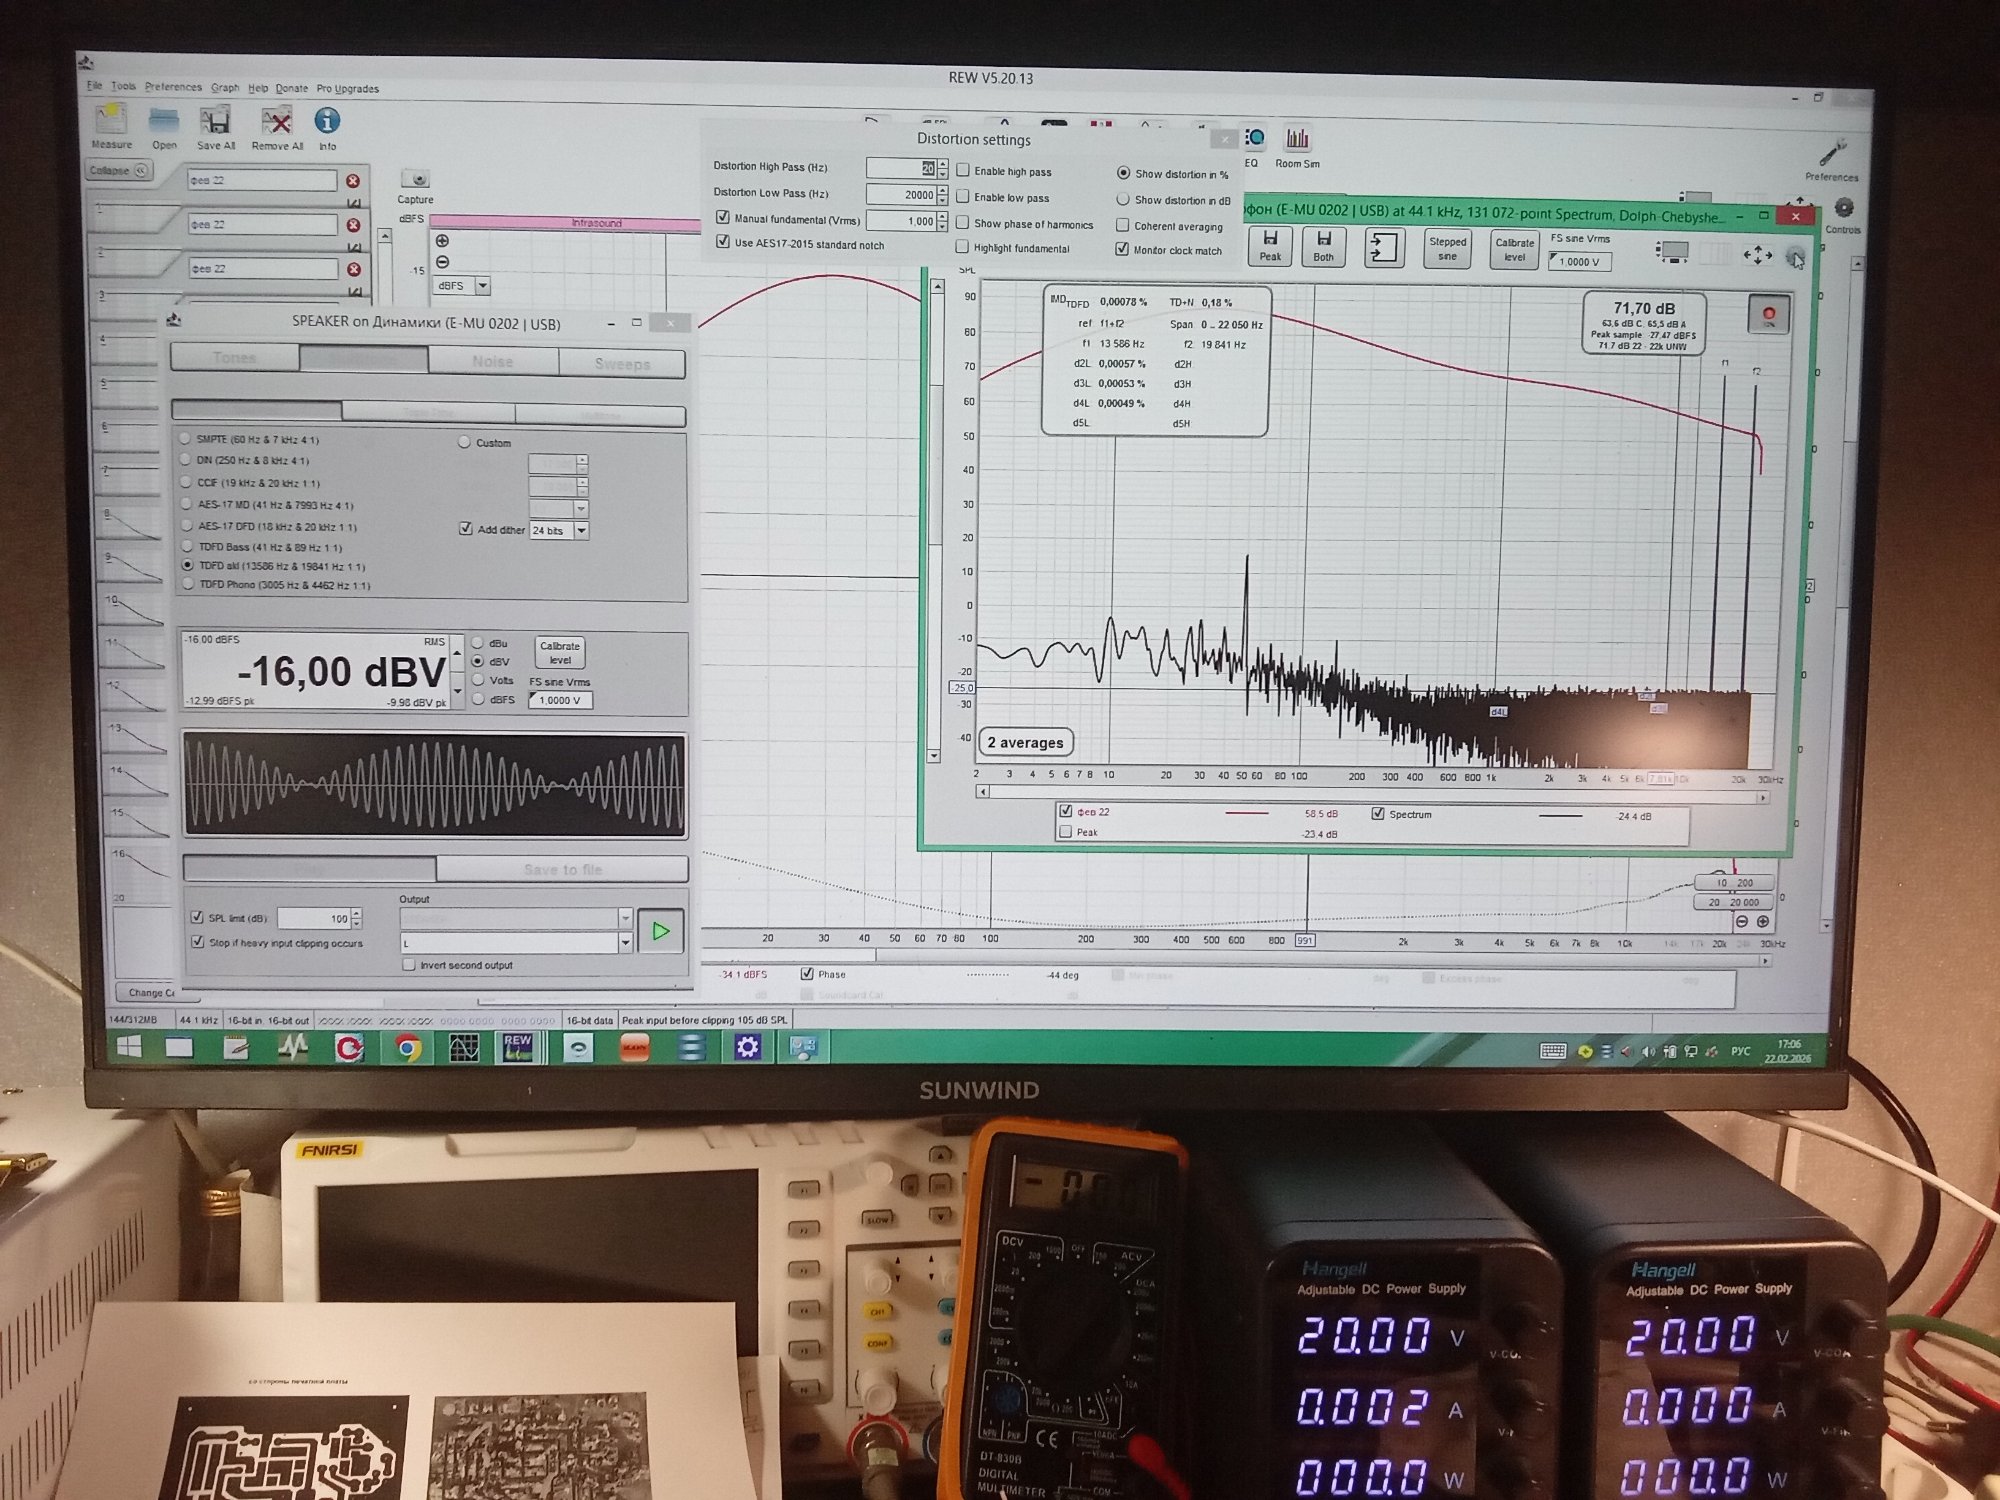2000x1500 pixels.
Task: Open the Tools menu
Action: point(123,87)
